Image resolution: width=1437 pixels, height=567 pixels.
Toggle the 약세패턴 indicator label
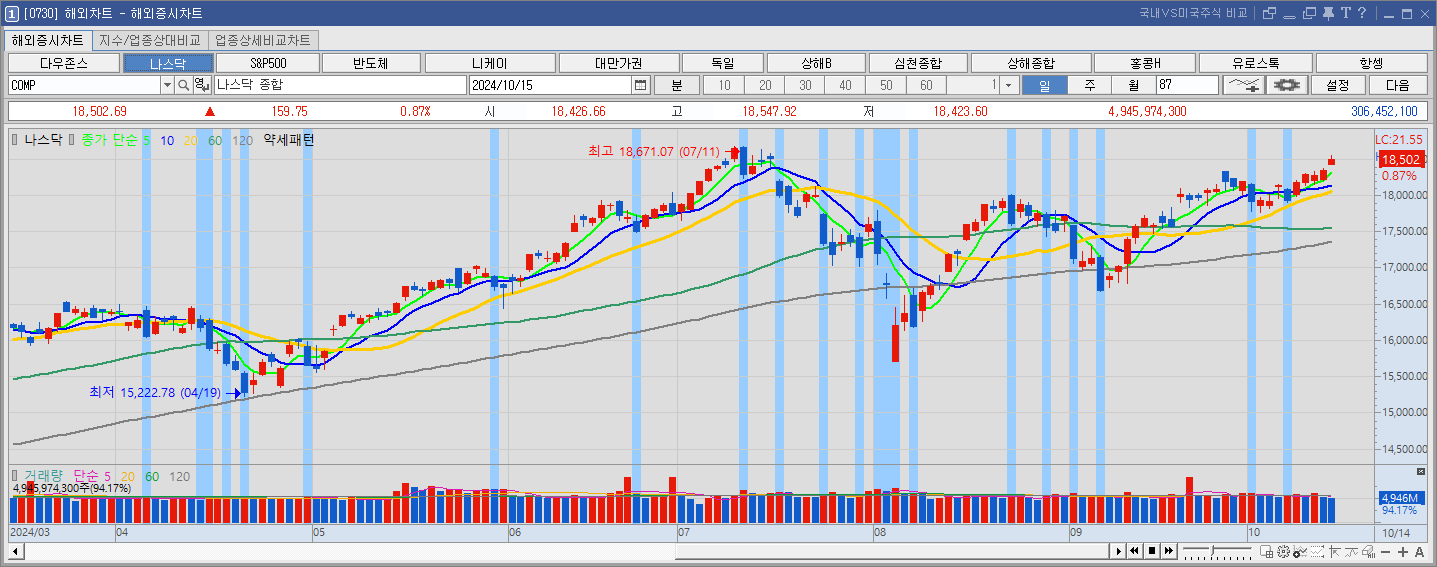(288, 140)
